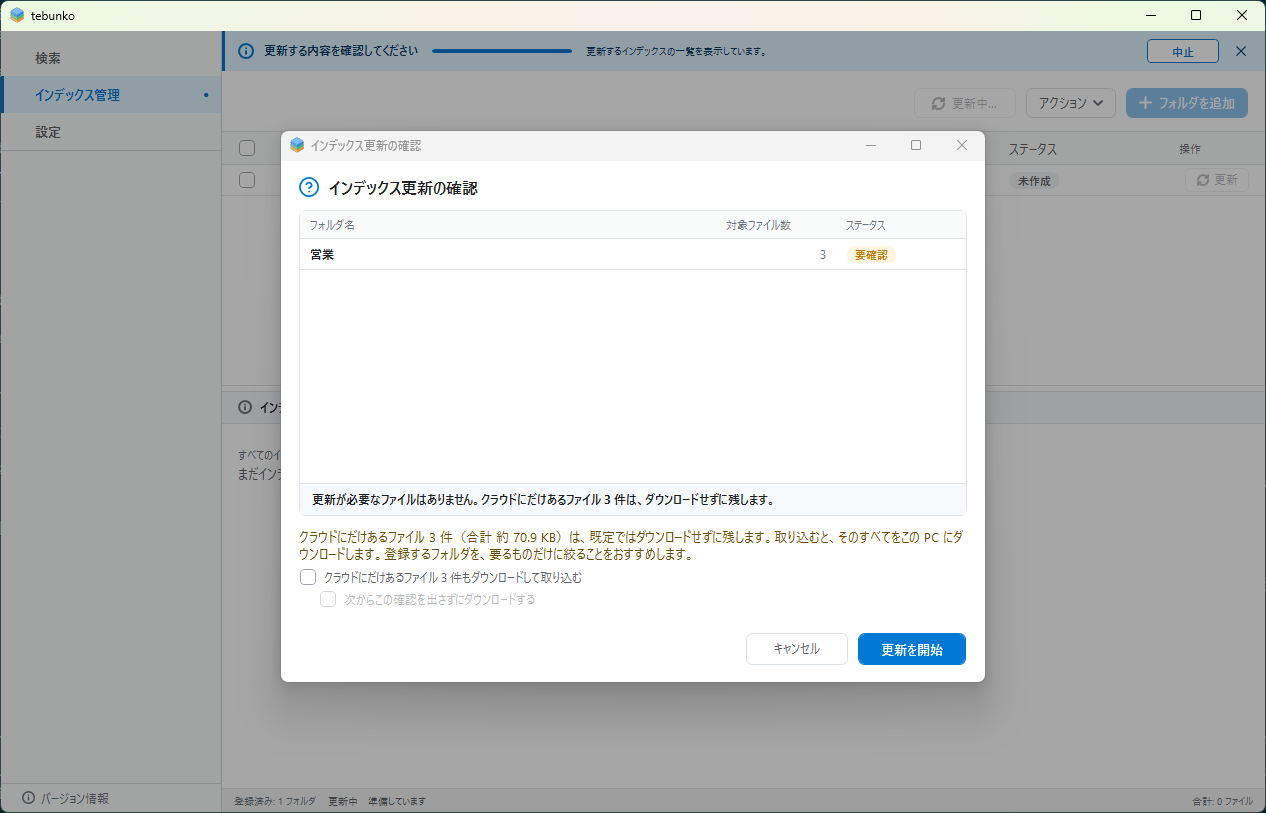Close the インデックス更新の確認 dialog
This screenshot has width=1266, height=813.
[962, 145]
